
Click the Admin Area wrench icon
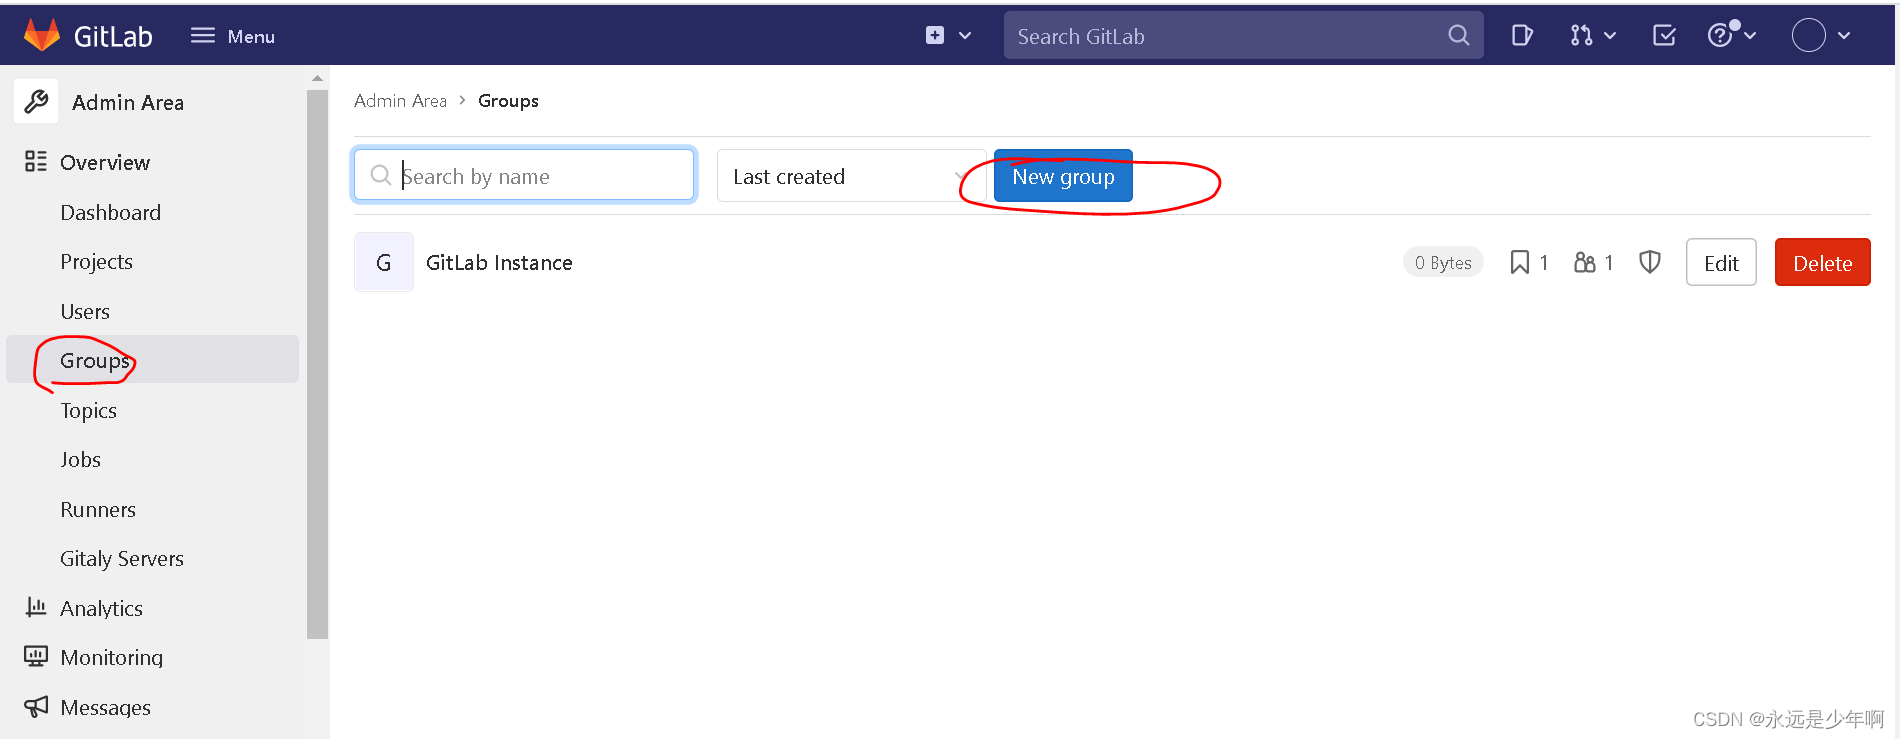(x=36, y=102)
